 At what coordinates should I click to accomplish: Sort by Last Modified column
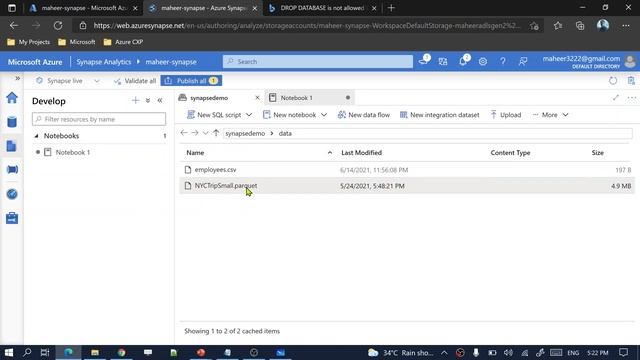[361, 153]
